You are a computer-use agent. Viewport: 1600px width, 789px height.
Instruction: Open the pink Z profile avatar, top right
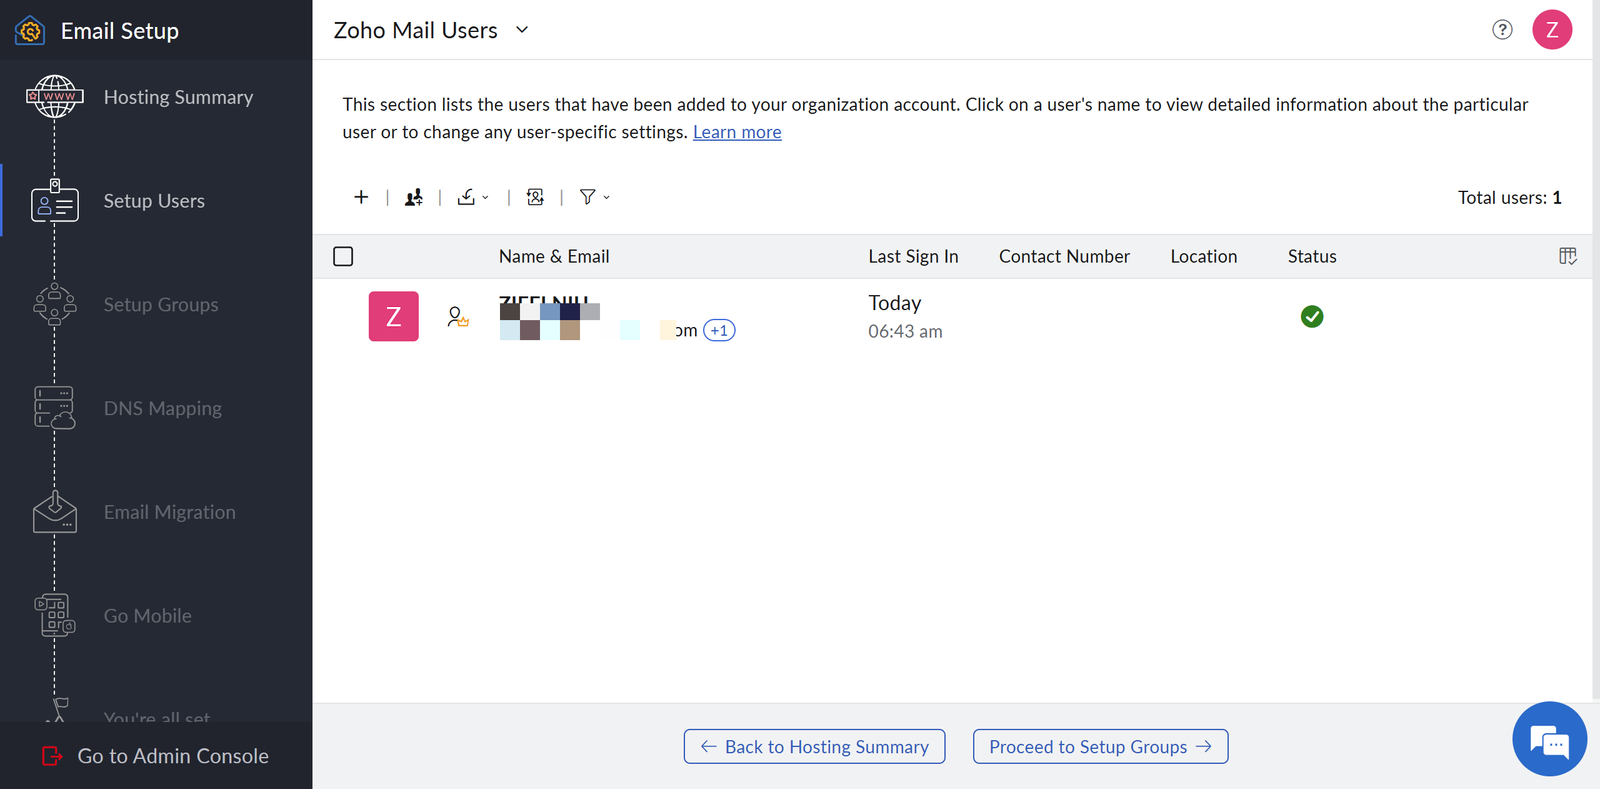tap(1552, 30)
